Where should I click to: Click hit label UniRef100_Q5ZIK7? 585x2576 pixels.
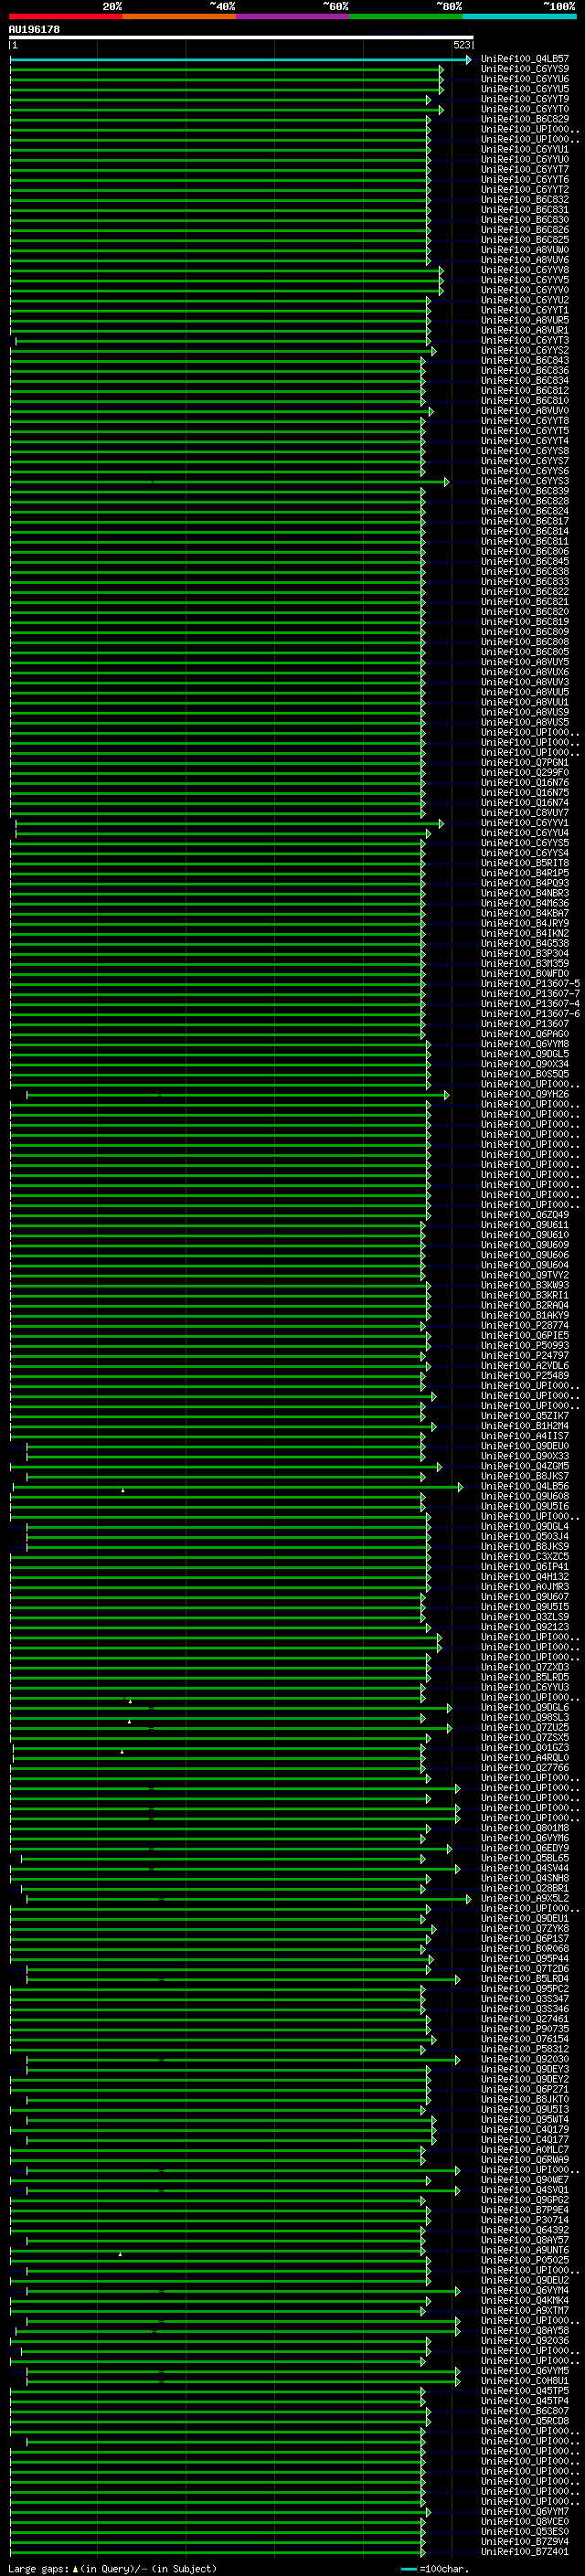pyautogui.click(x=525, y=1416)
